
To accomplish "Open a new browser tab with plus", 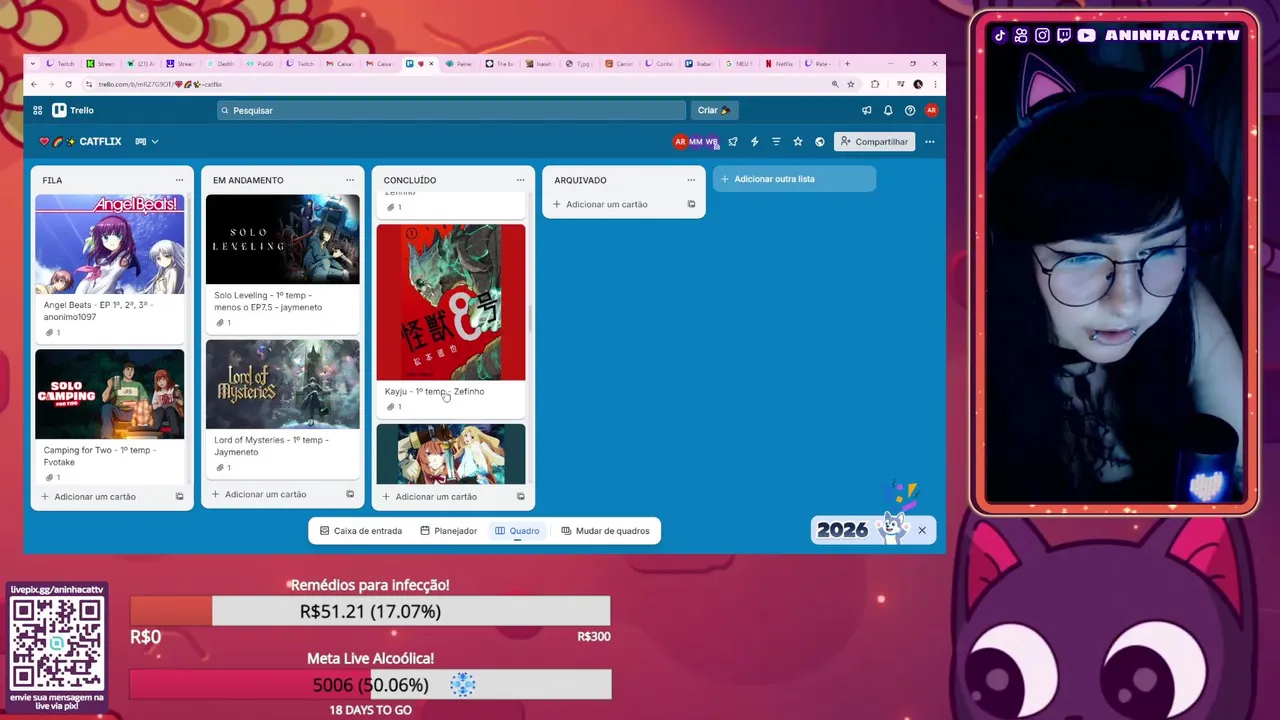I will coord(847,63).
